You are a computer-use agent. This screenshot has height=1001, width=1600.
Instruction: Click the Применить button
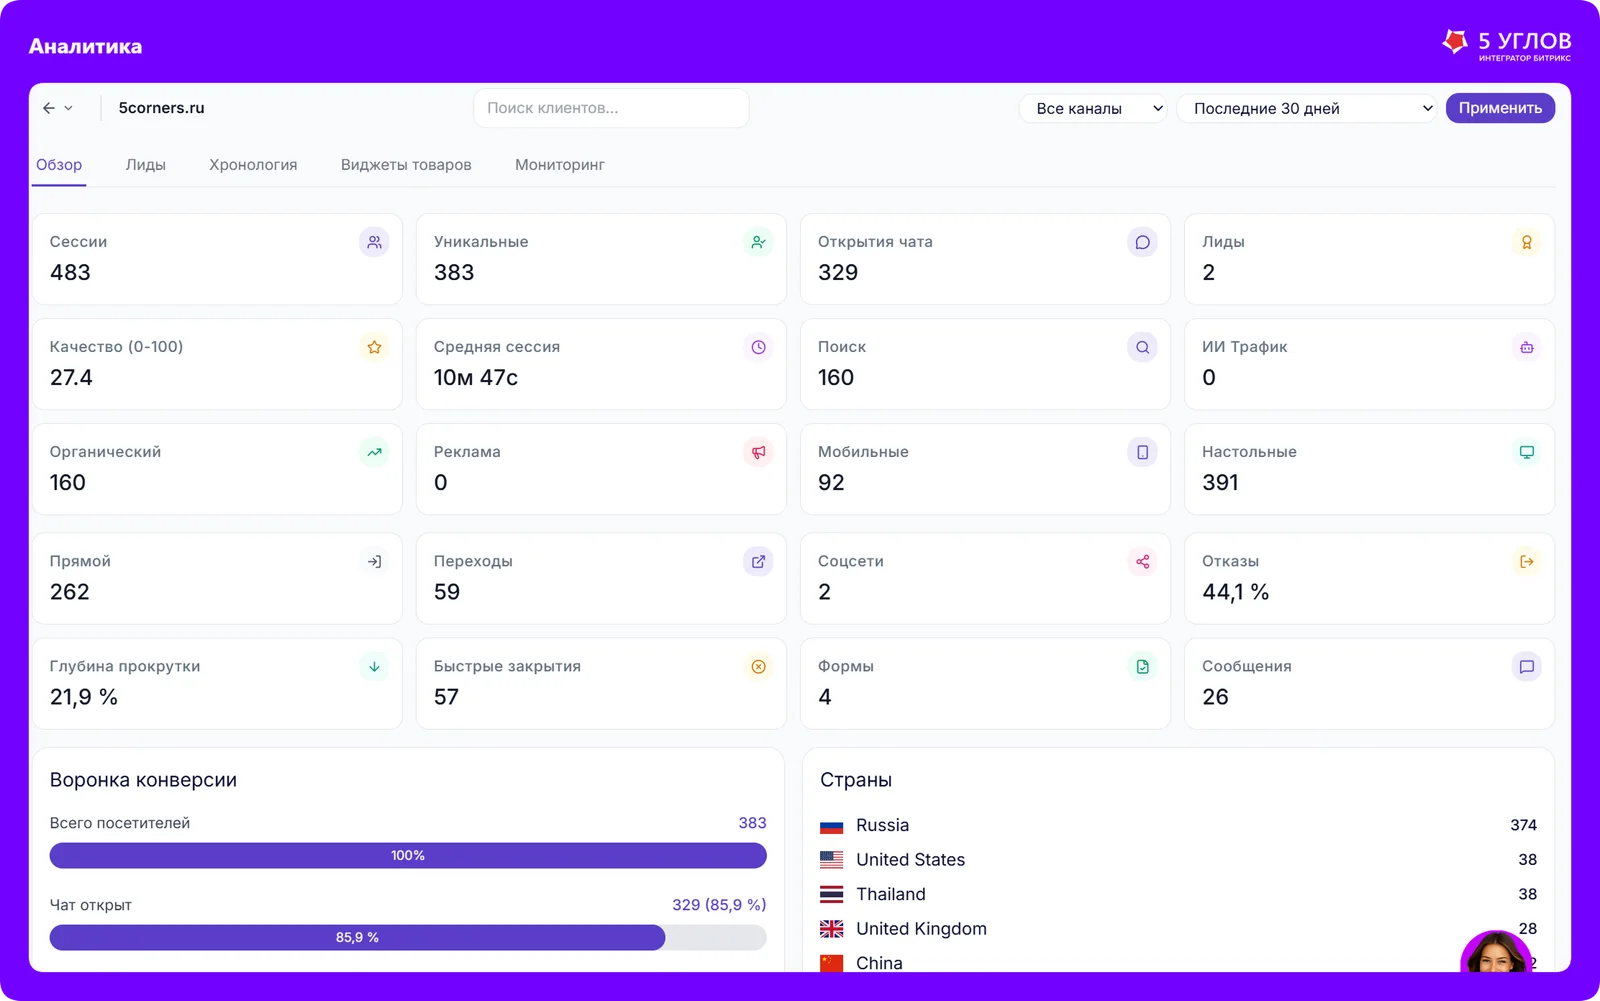1500,108
